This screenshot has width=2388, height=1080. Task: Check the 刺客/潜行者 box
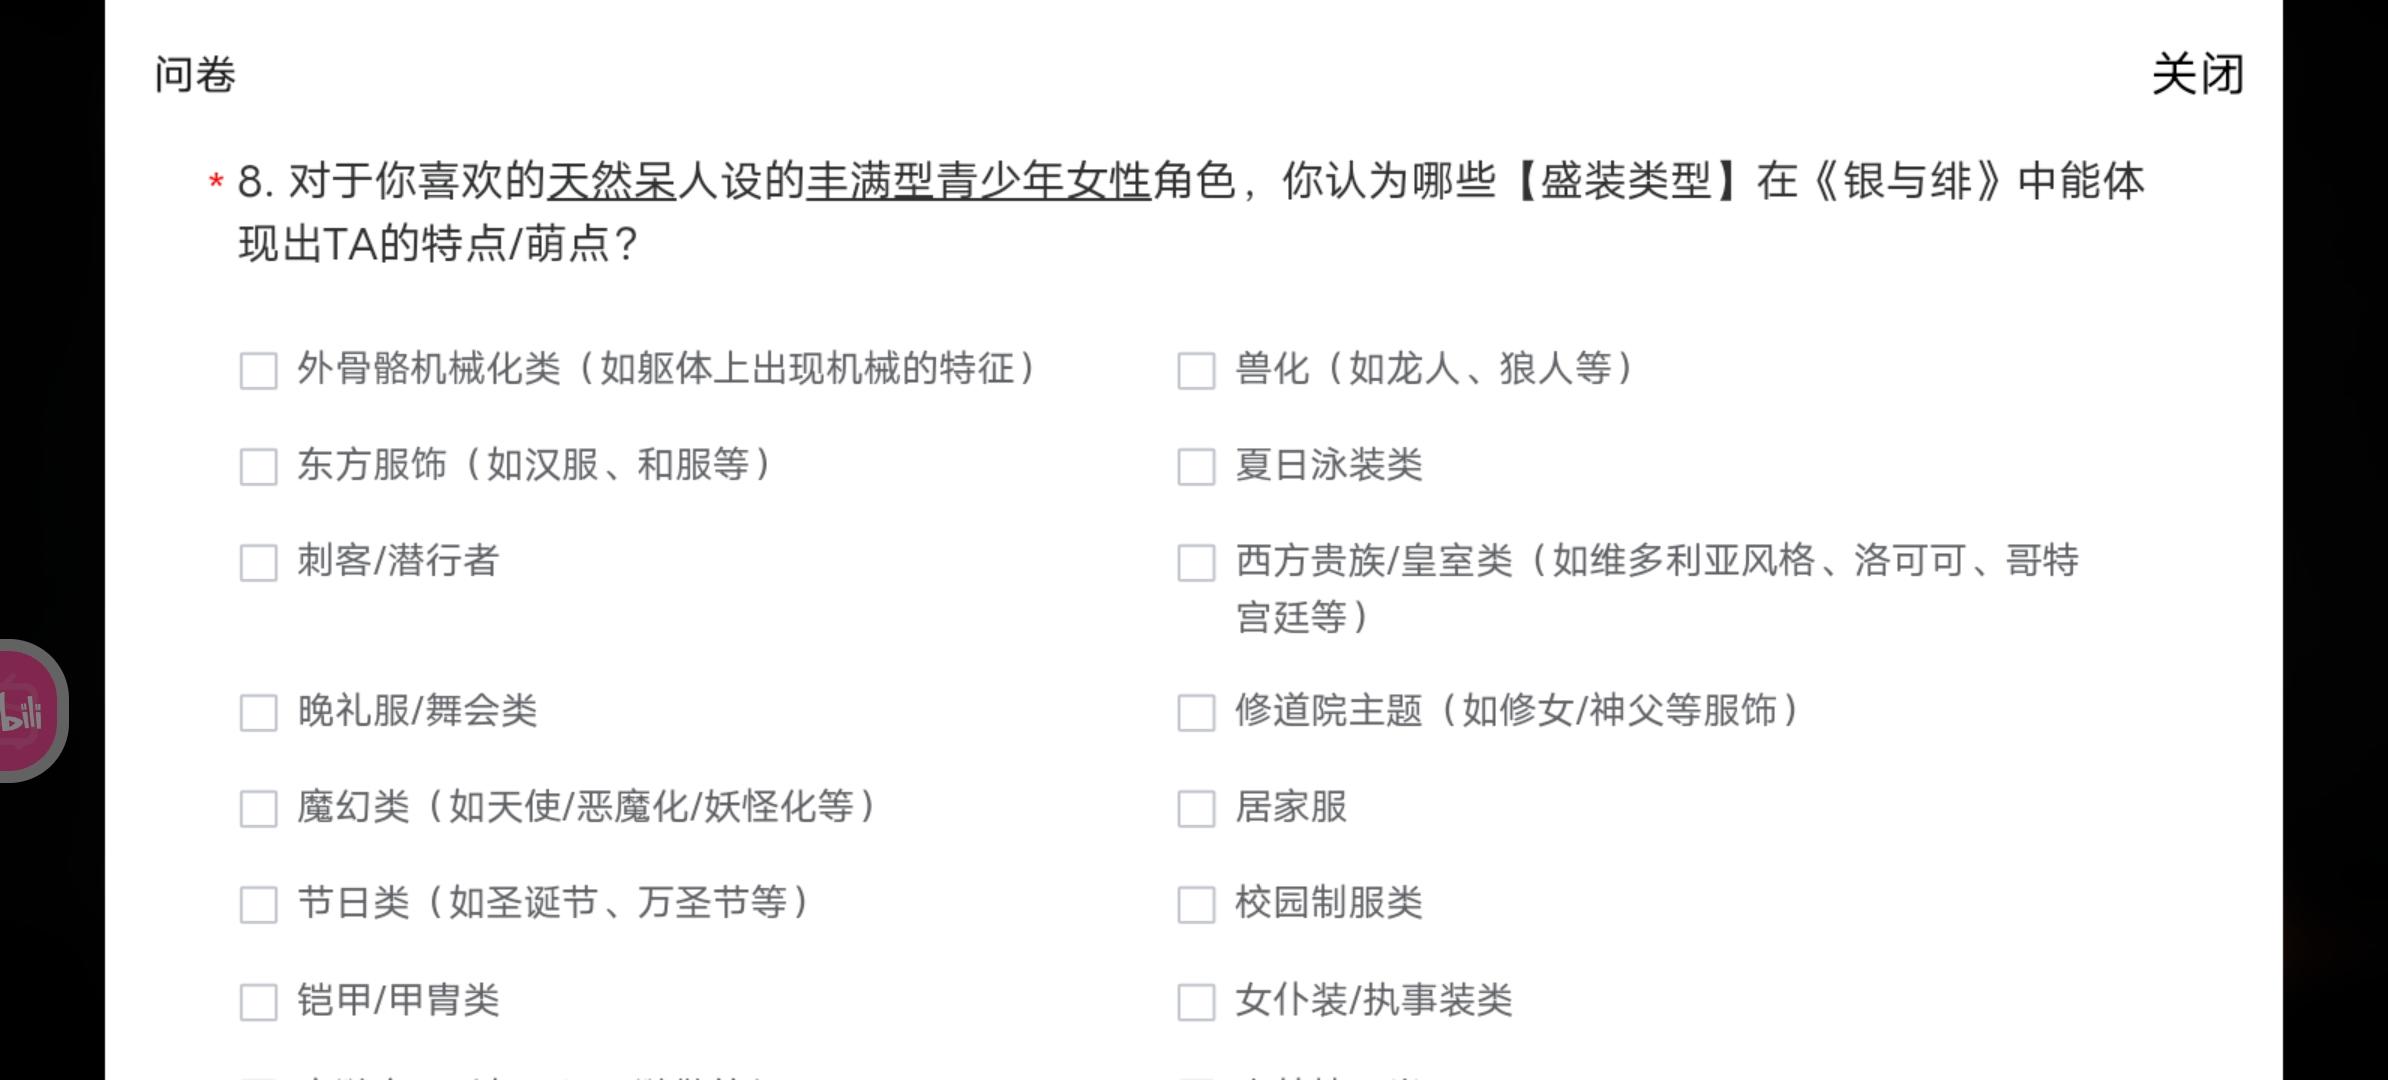click(258, 562)
